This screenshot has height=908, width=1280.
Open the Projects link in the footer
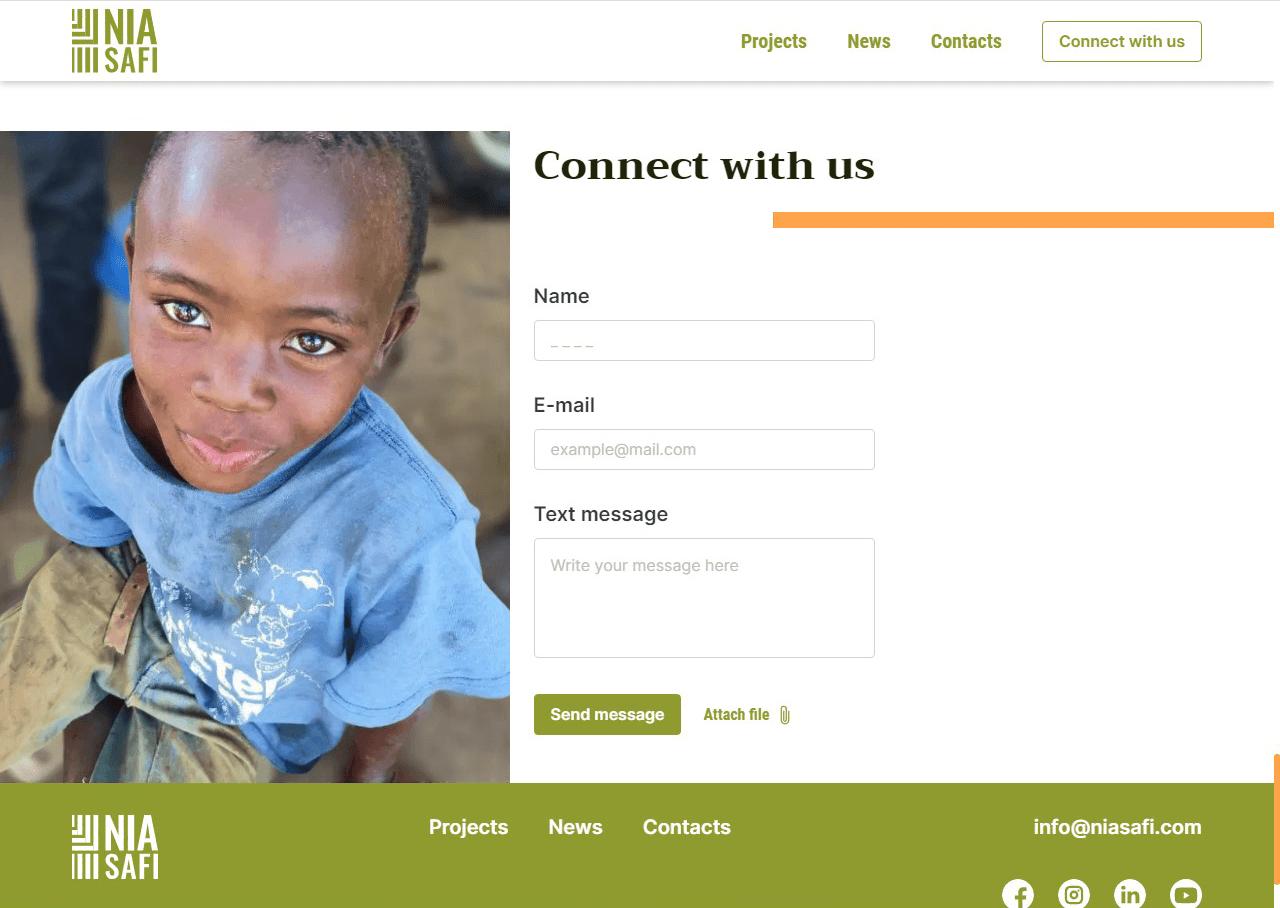point(468,827)
